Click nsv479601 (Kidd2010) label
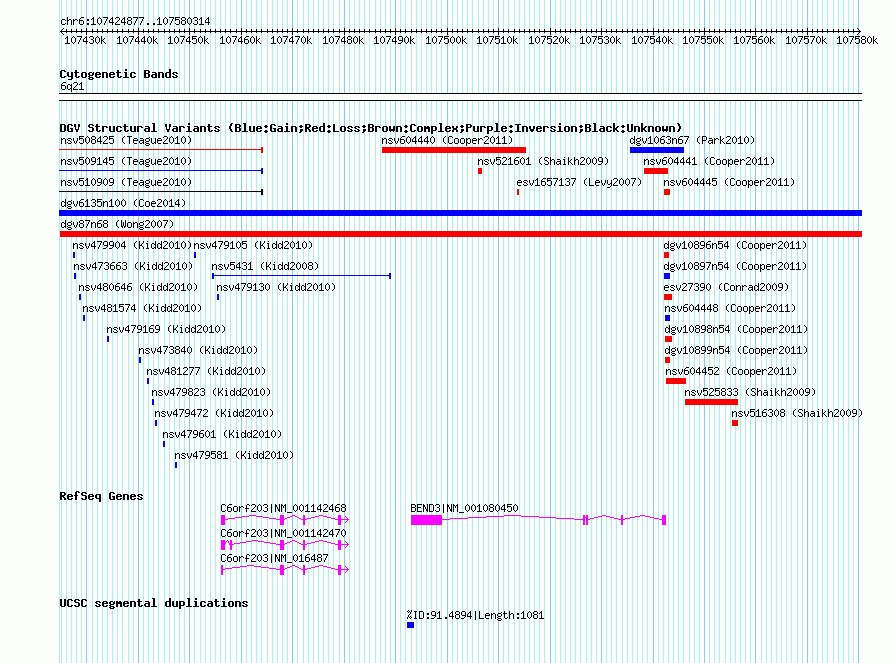 pyautogui.click(x=222, y=434)
